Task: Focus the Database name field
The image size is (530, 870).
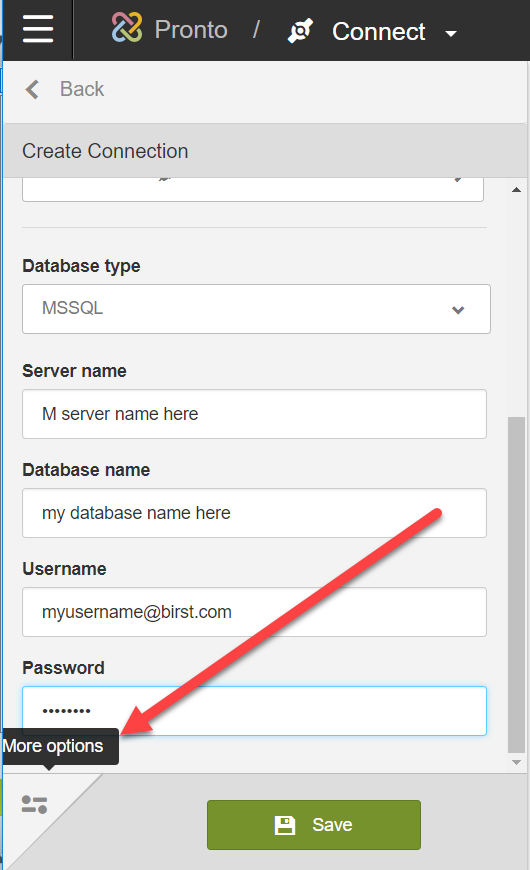Action: click(x=254, y=513)
